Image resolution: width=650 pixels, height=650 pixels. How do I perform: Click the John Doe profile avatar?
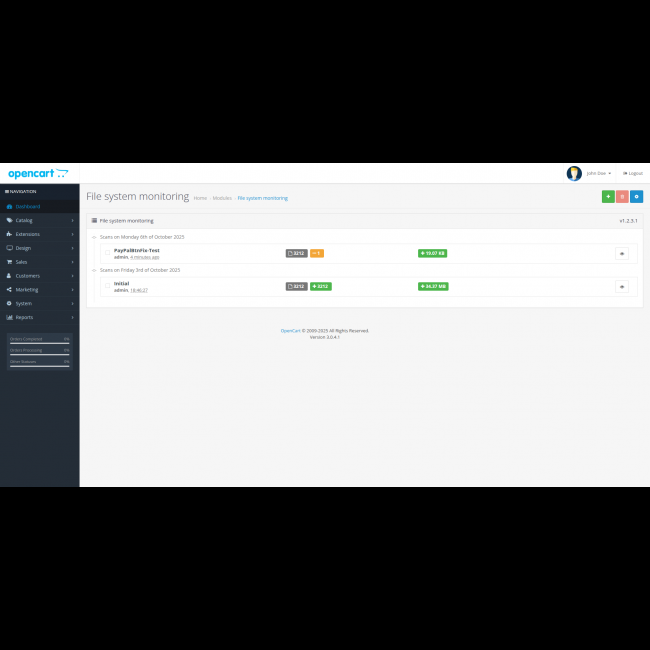[x=574, y=173]
